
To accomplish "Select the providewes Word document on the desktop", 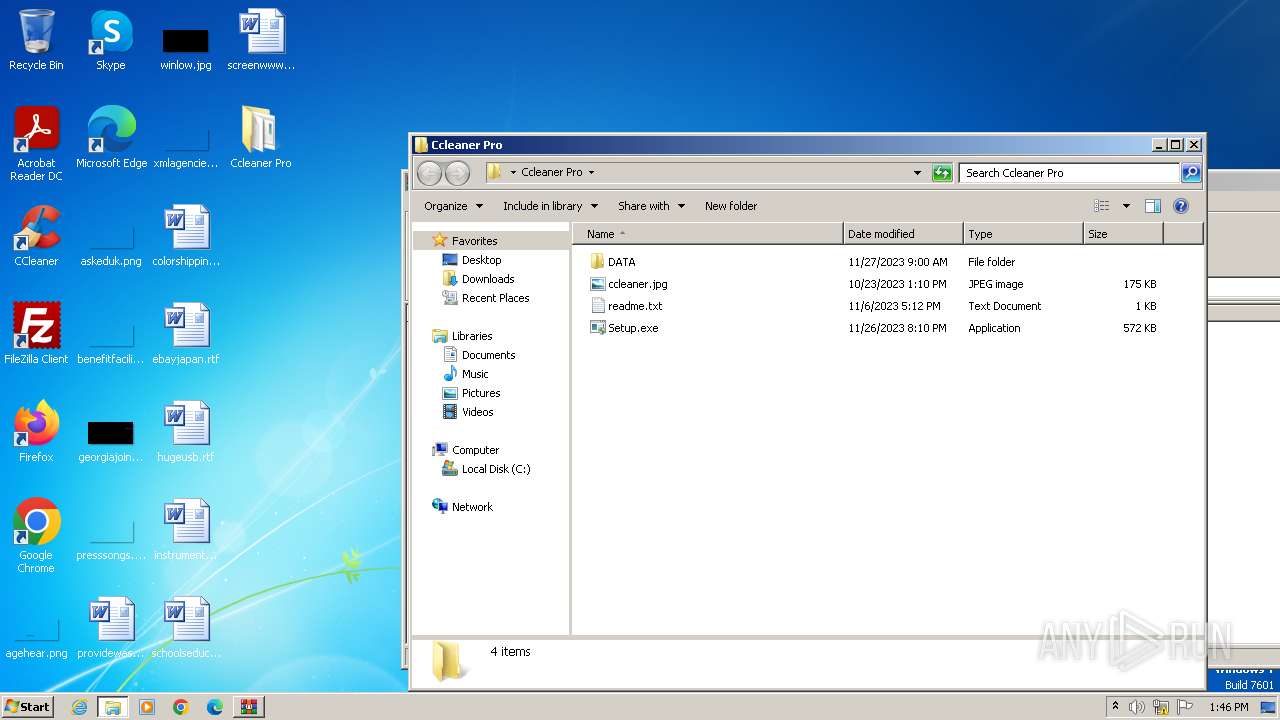I will (x=111, y=628).
